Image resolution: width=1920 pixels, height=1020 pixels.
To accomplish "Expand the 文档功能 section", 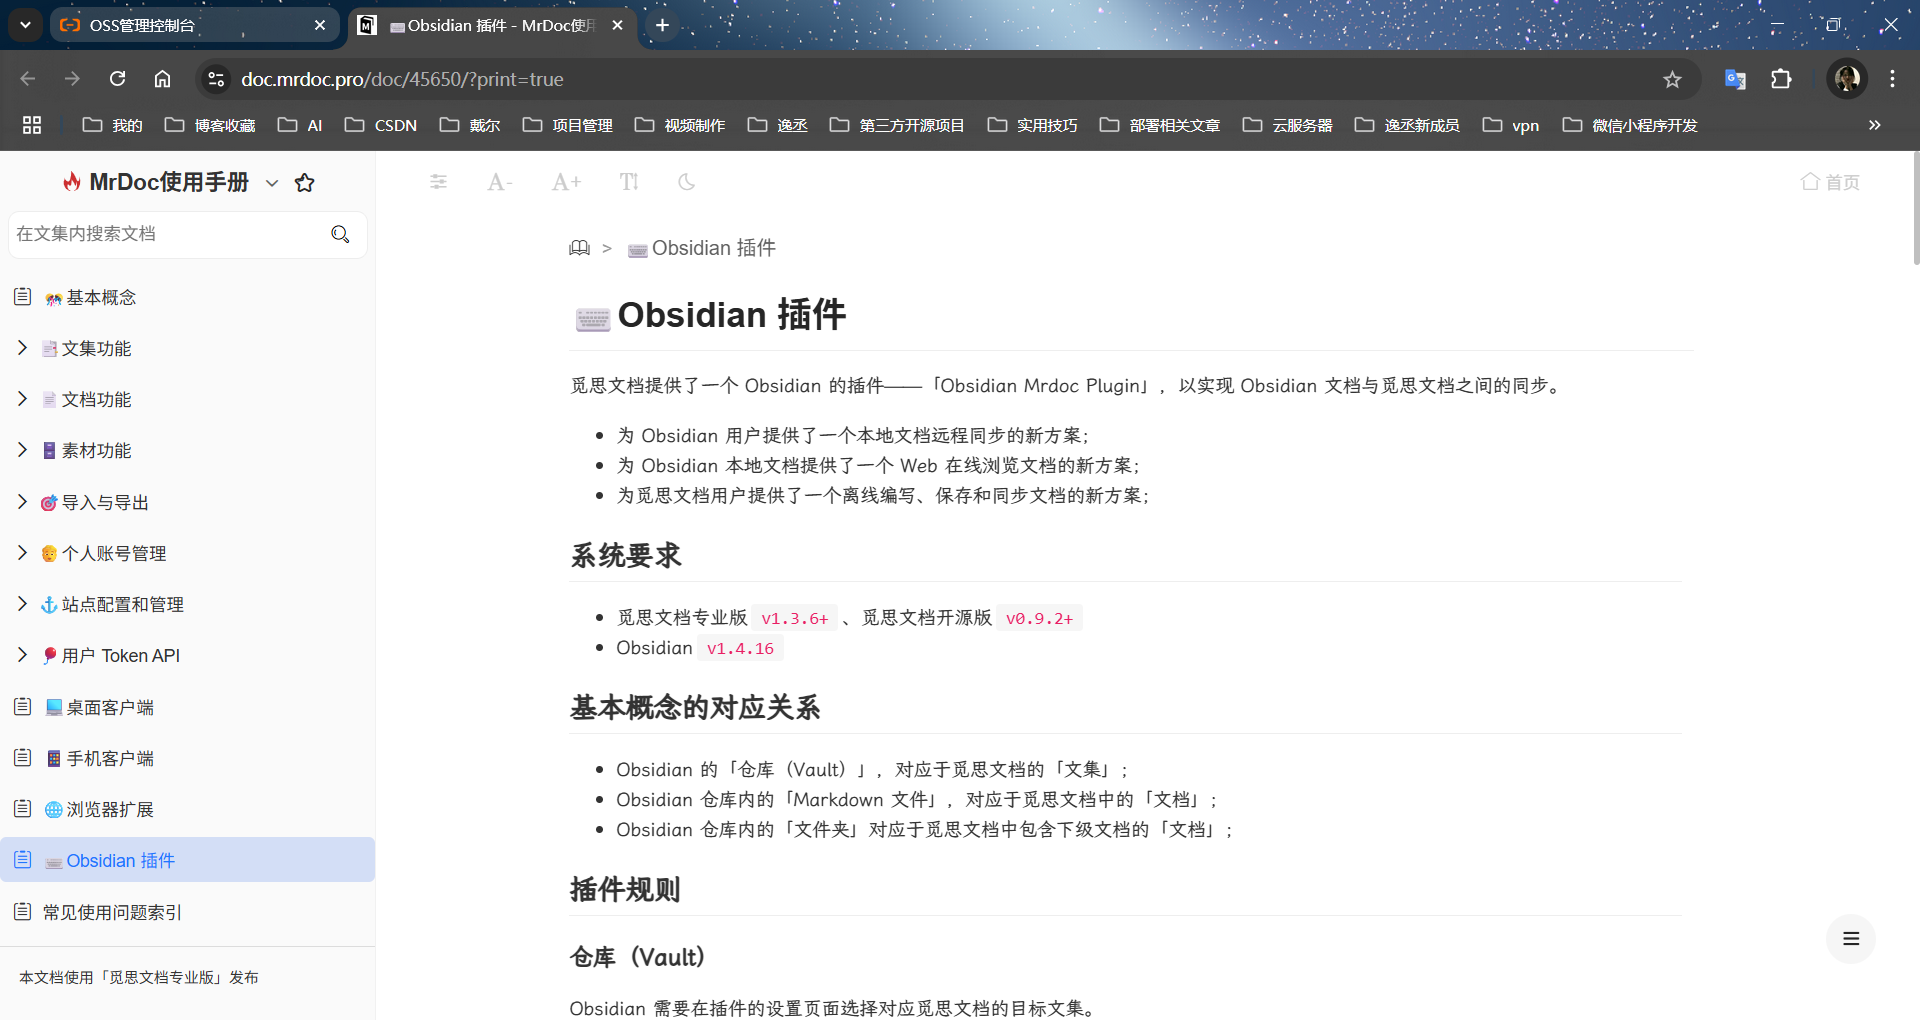I will pos(23,399).
